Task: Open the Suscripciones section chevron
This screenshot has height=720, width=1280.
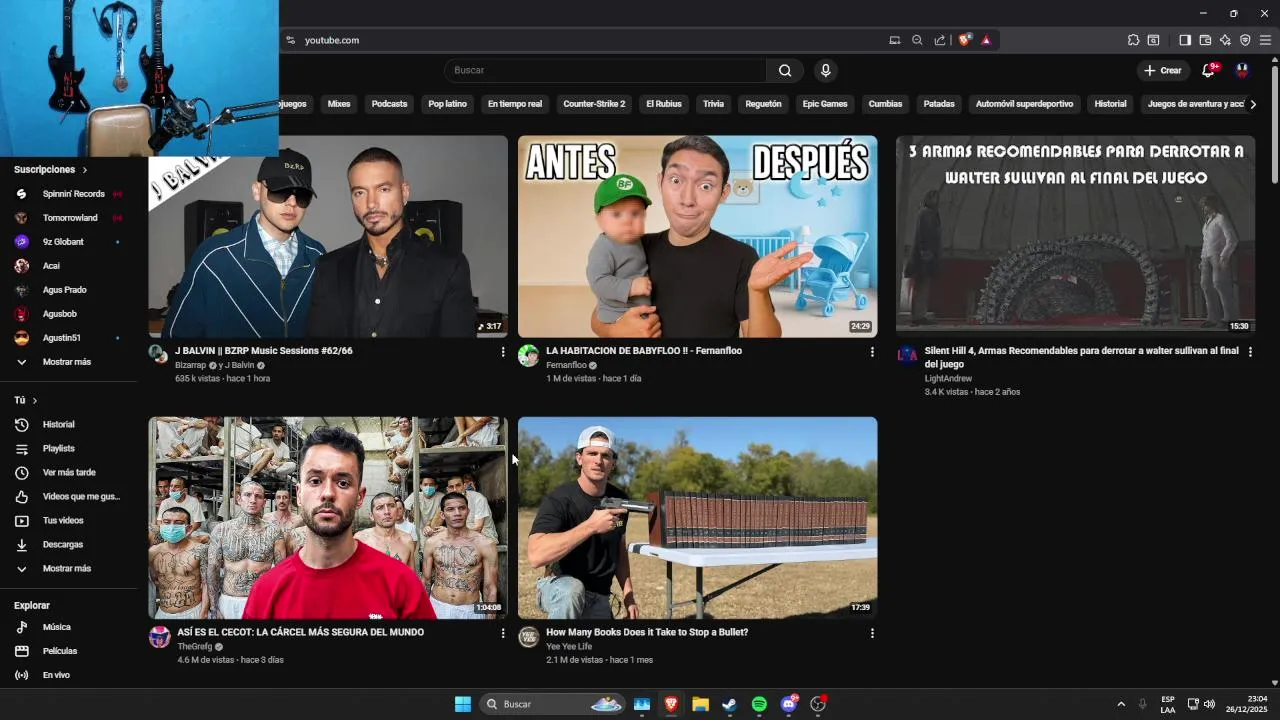Action: [84, 170]
